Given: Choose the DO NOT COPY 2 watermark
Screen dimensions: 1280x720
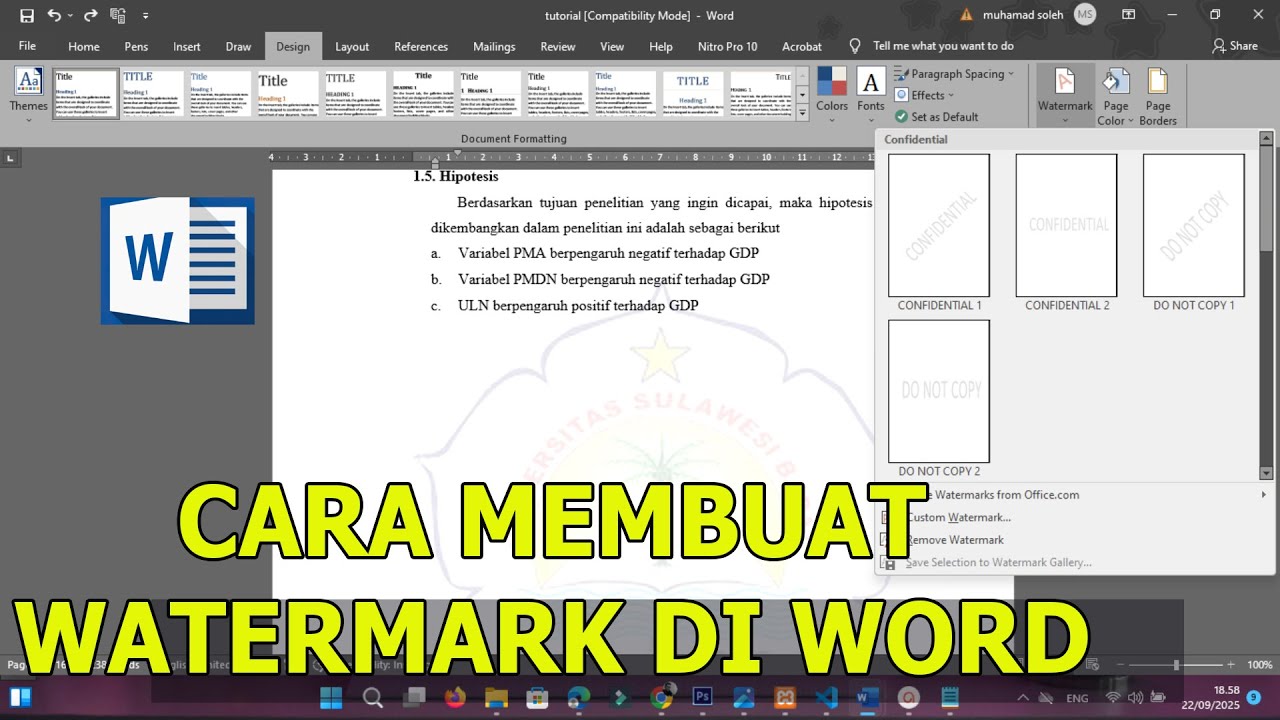Looking at the screenshot, I should tap(939, 399).
